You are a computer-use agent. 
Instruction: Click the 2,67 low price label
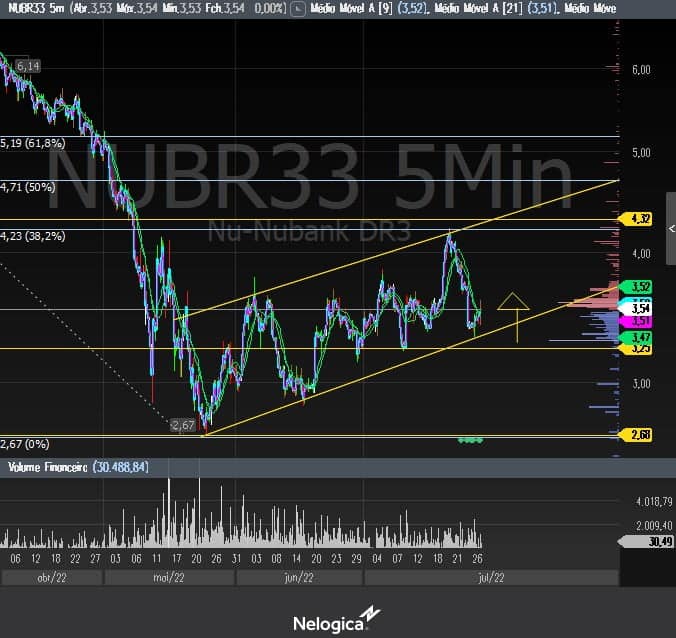(182, 425)
